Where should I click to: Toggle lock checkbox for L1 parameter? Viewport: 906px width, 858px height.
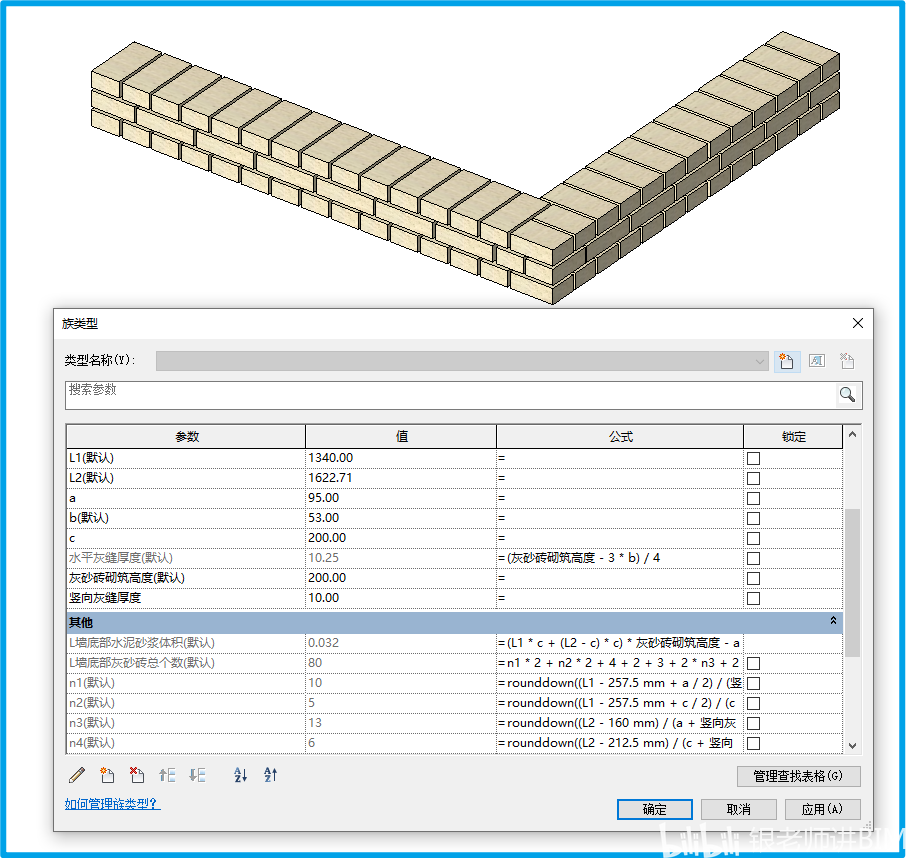pos(753,458)
